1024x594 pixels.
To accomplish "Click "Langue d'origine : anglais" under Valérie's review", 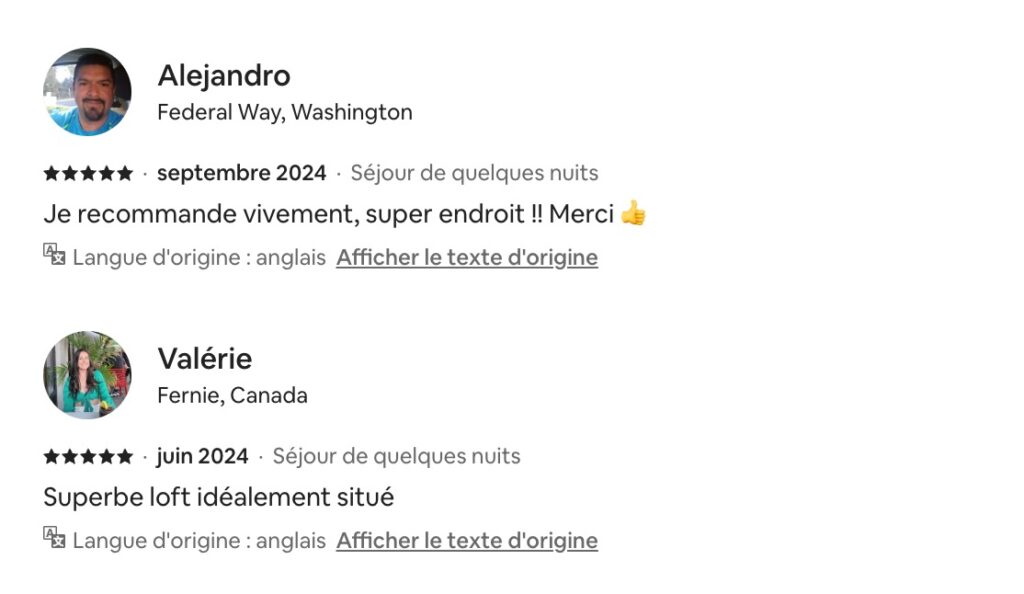I will coord(199,541).
